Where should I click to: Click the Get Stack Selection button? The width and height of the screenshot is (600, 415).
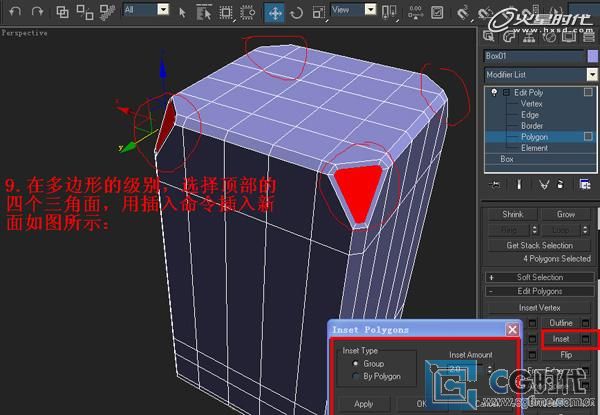(x=540, y=245)
